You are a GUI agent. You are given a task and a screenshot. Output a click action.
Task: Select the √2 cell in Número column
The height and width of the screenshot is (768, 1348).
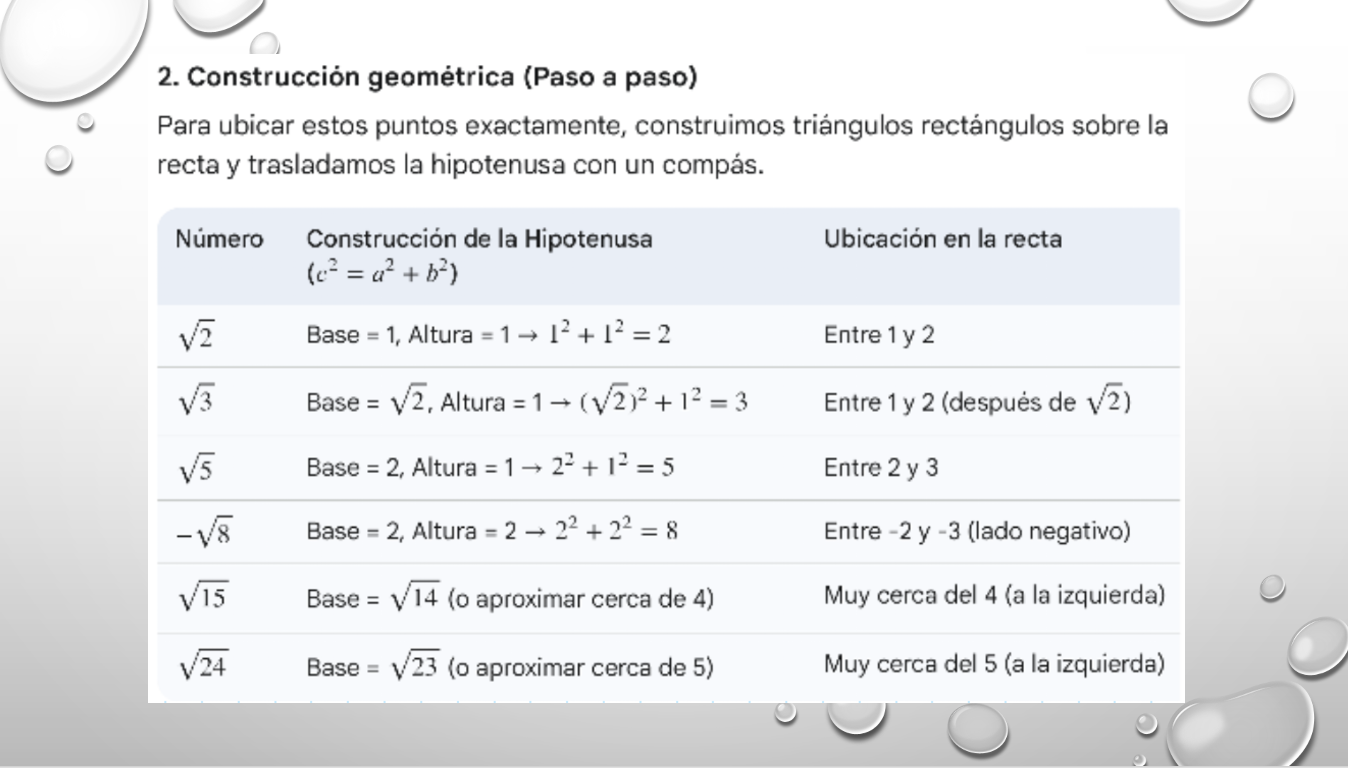196,336
